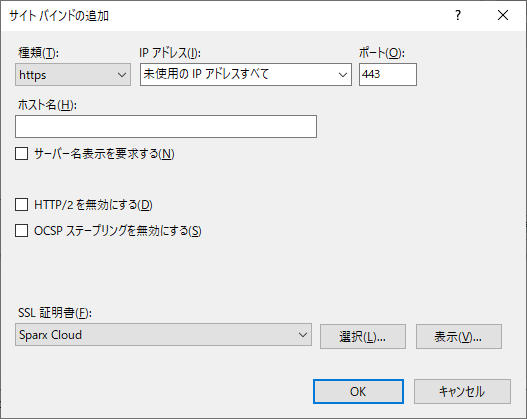Focus the ポート field showing 443
Screen dimensions: 527x419
coord(388,74)
